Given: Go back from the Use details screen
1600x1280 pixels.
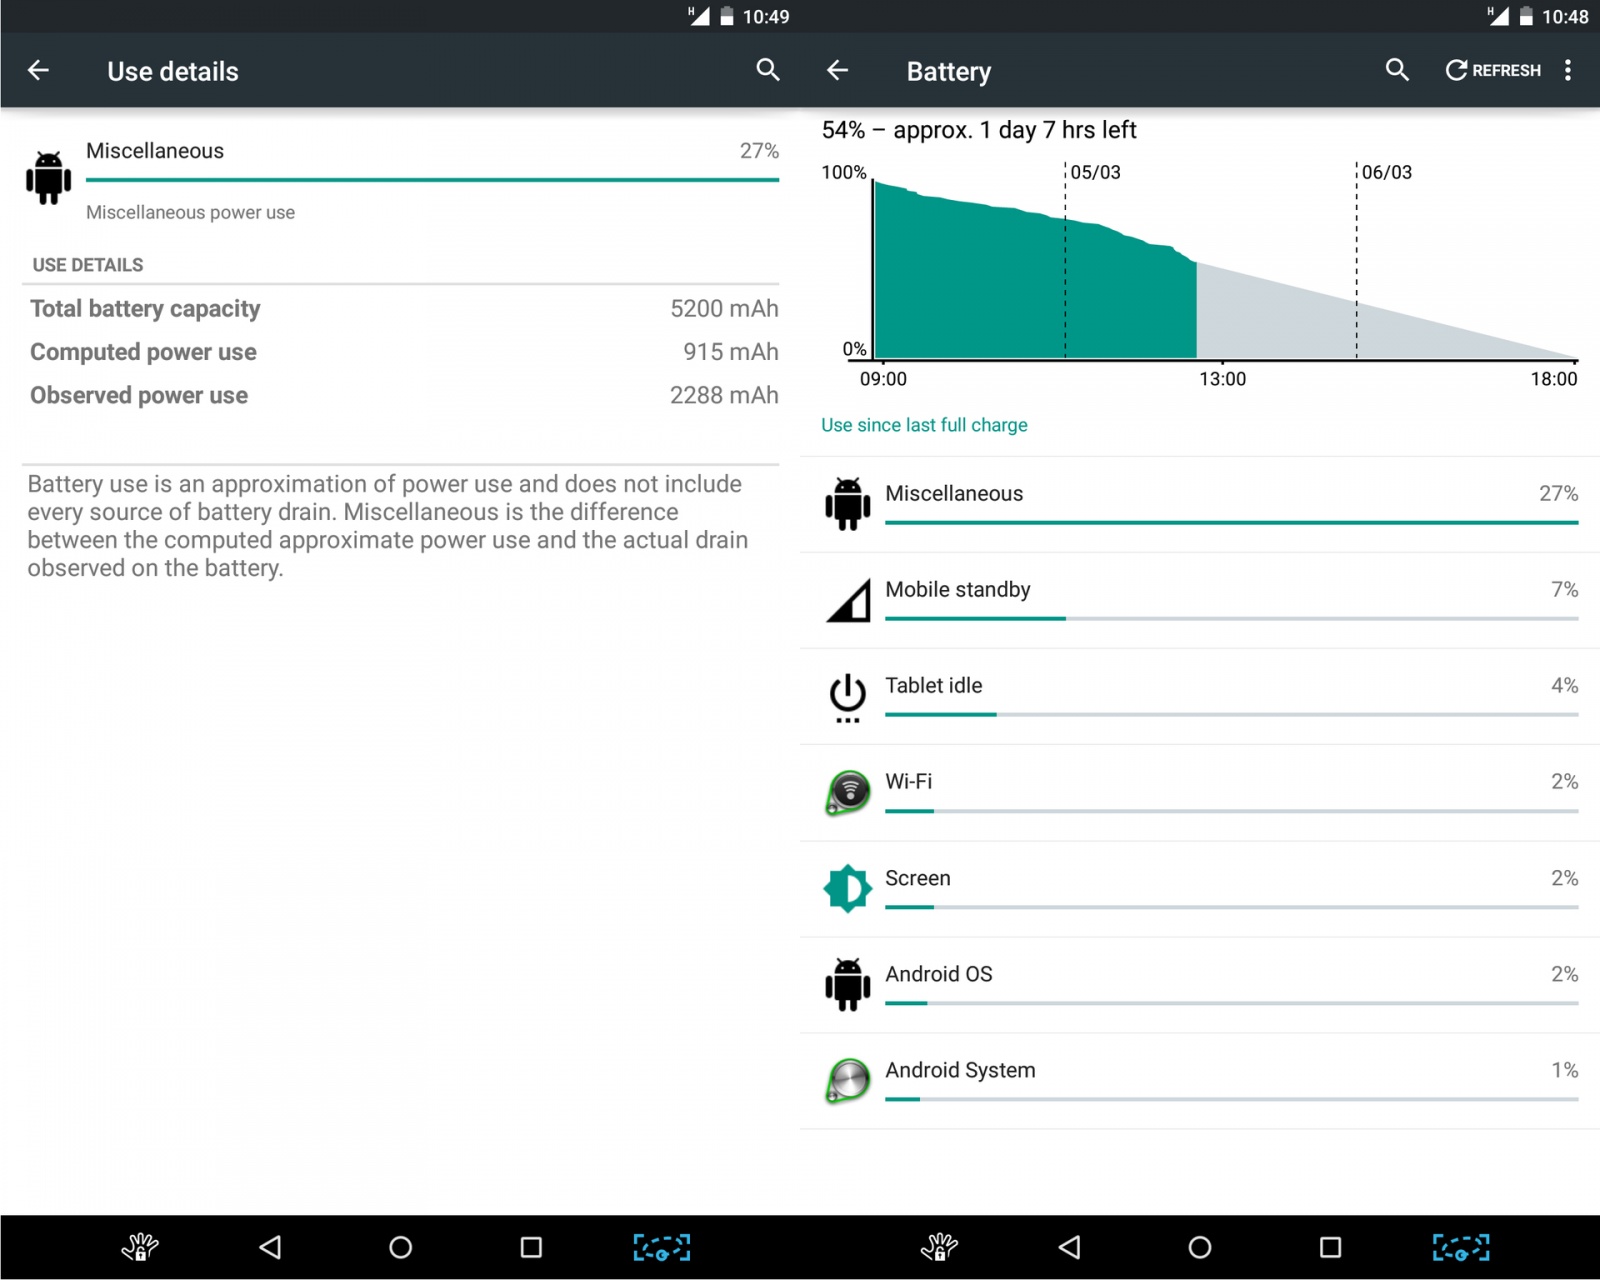Looking at the screenshot, I should pyautogui.click(x=39, y=70).
